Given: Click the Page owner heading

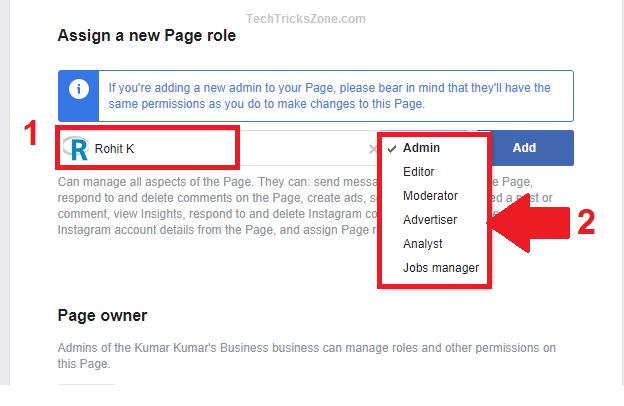Looking at the screenshot, I should tap(102, 316).
